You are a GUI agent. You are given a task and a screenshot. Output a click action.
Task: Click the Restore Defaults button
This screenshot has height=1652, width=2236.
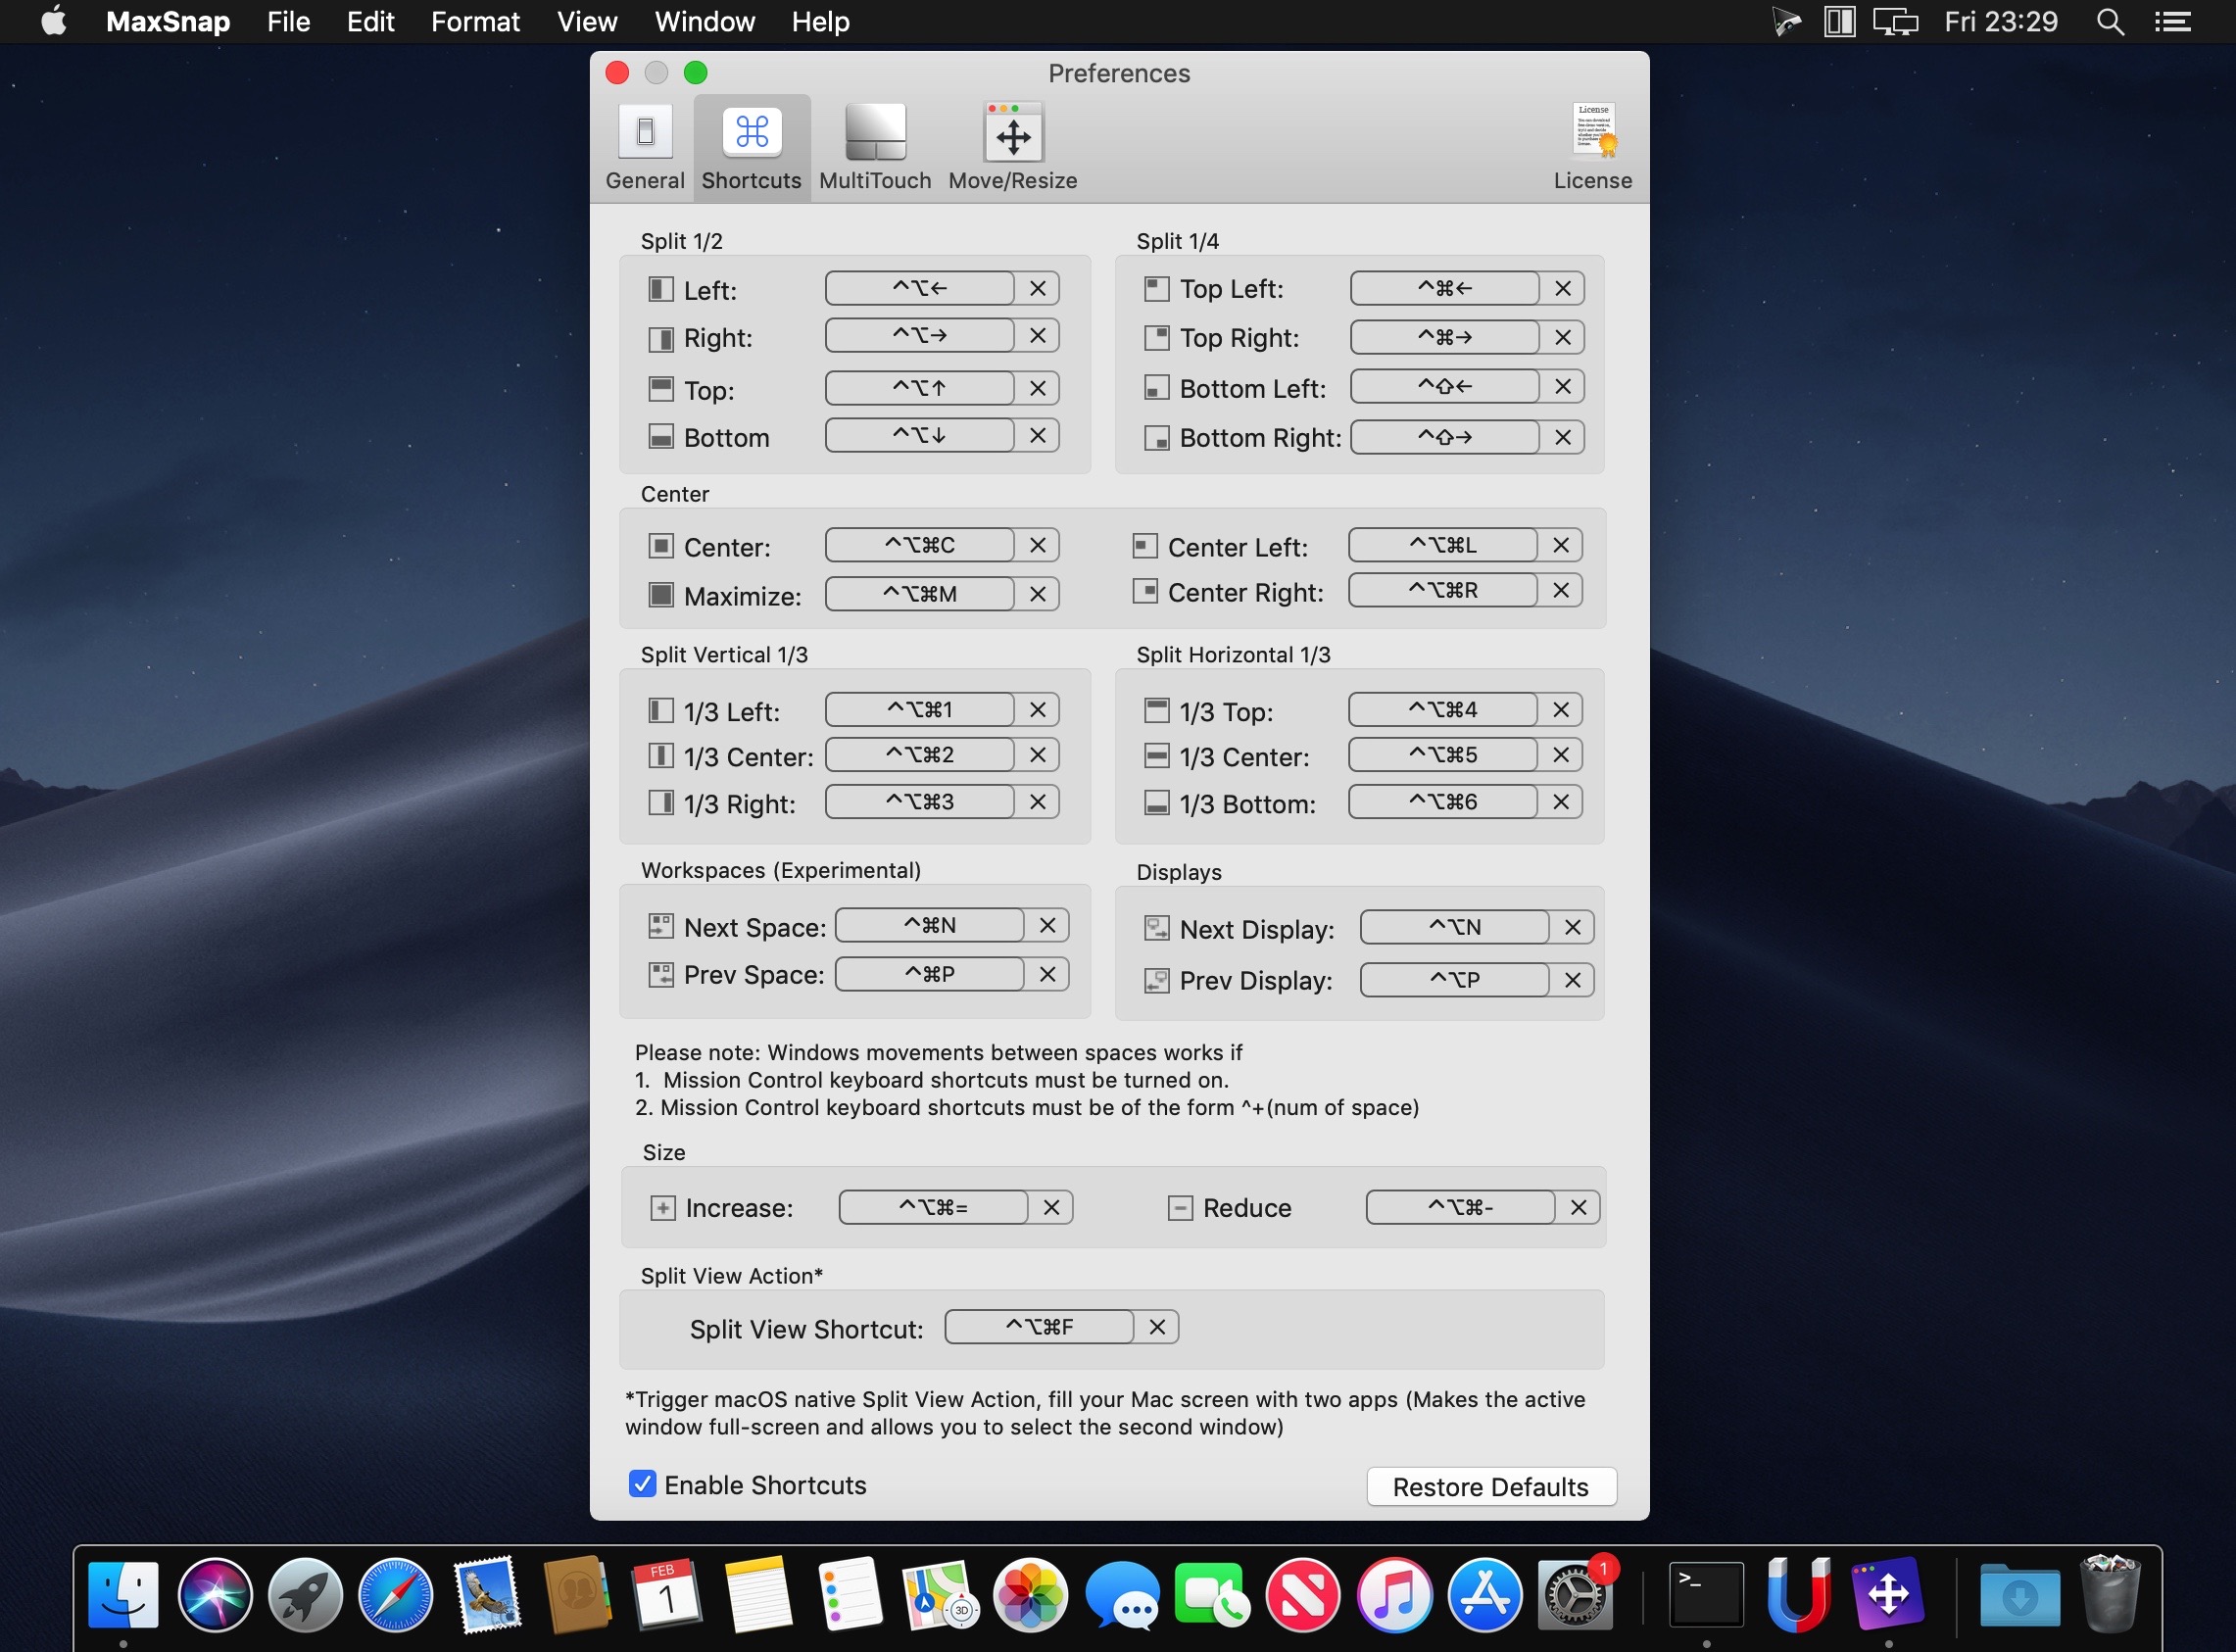point(1490,1487)
